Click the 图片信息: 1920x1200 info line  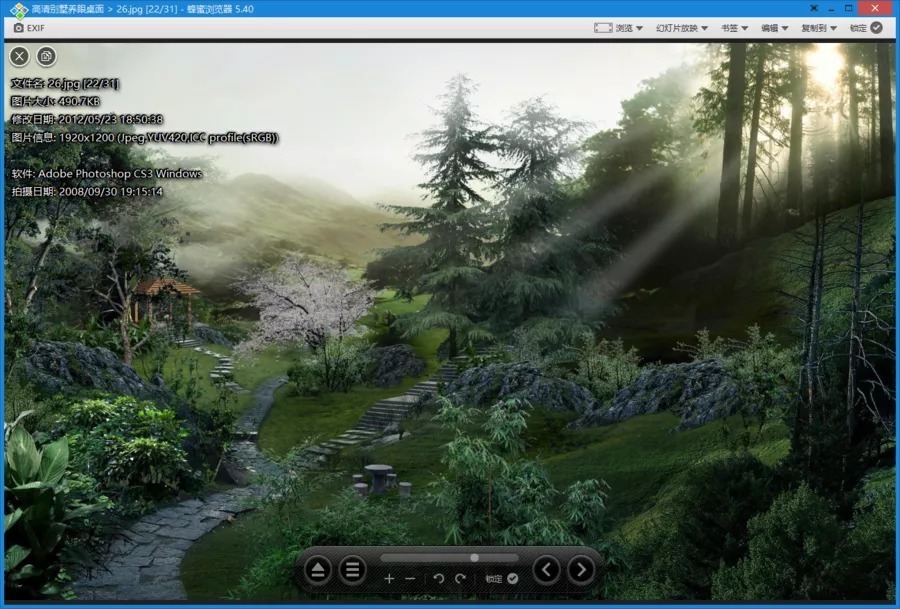[x=145, y=138]
